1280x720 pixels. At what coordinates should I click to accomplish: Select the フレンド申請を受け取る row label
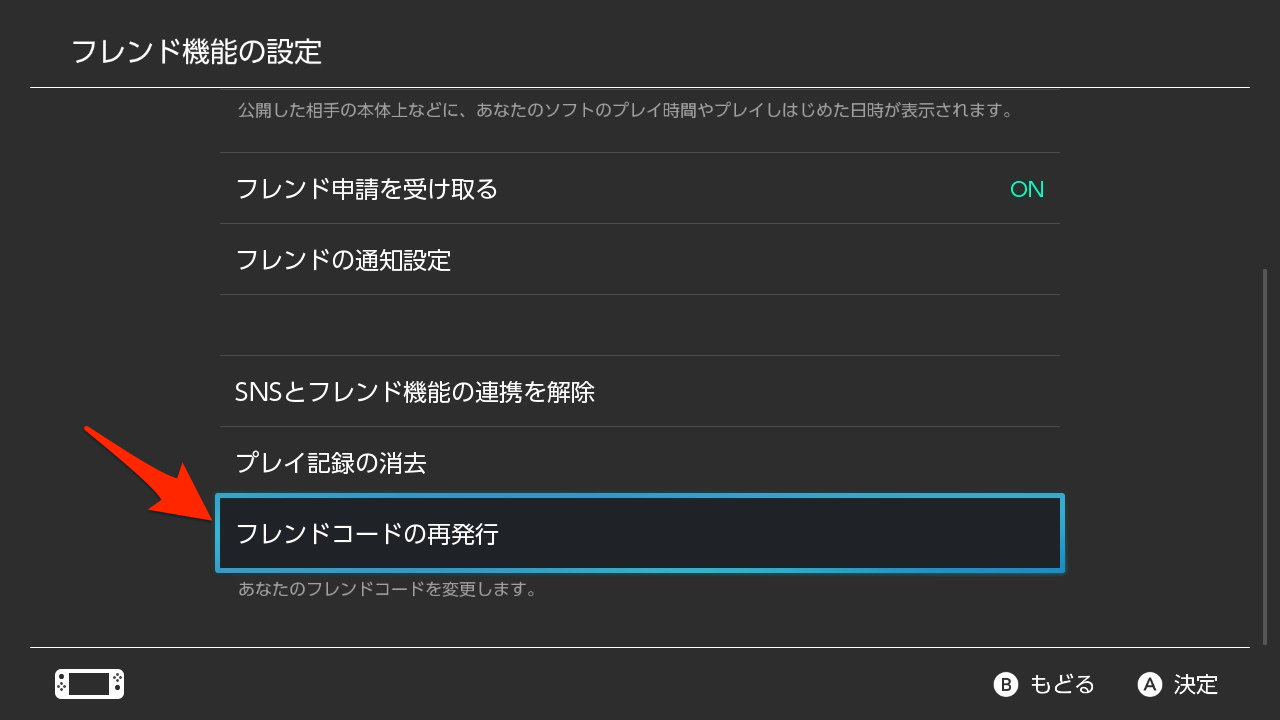(x=367, y=189)
